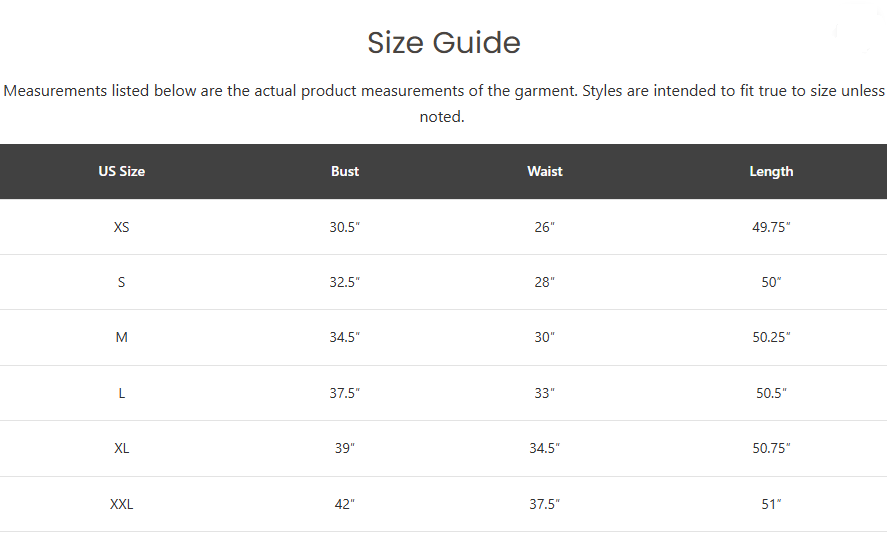Select the US Size column header
Image resolution: width=887 pixels, height=550 pixels.
[x=122, y=171]
